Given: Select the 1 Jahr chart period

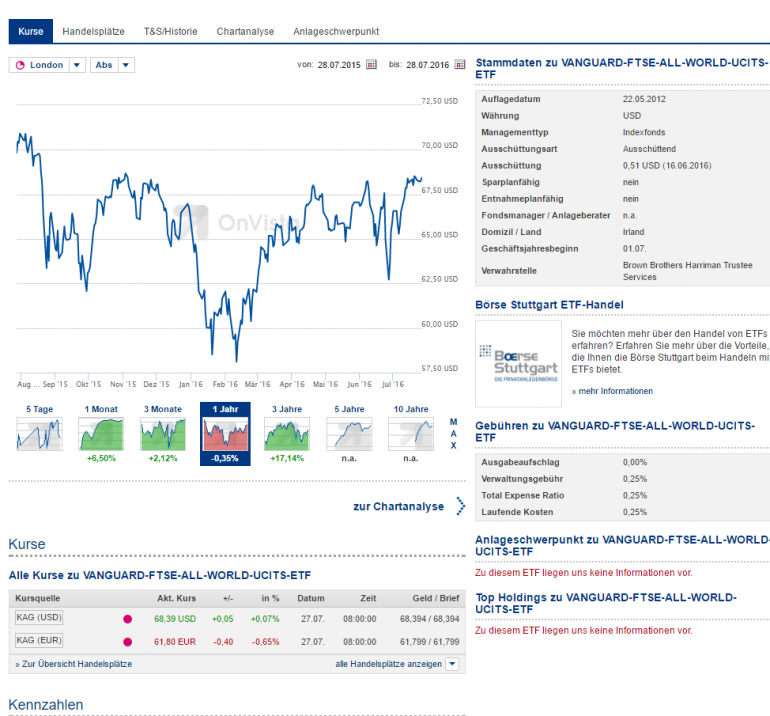Looking at the screenshot, I should click(225, 434).
